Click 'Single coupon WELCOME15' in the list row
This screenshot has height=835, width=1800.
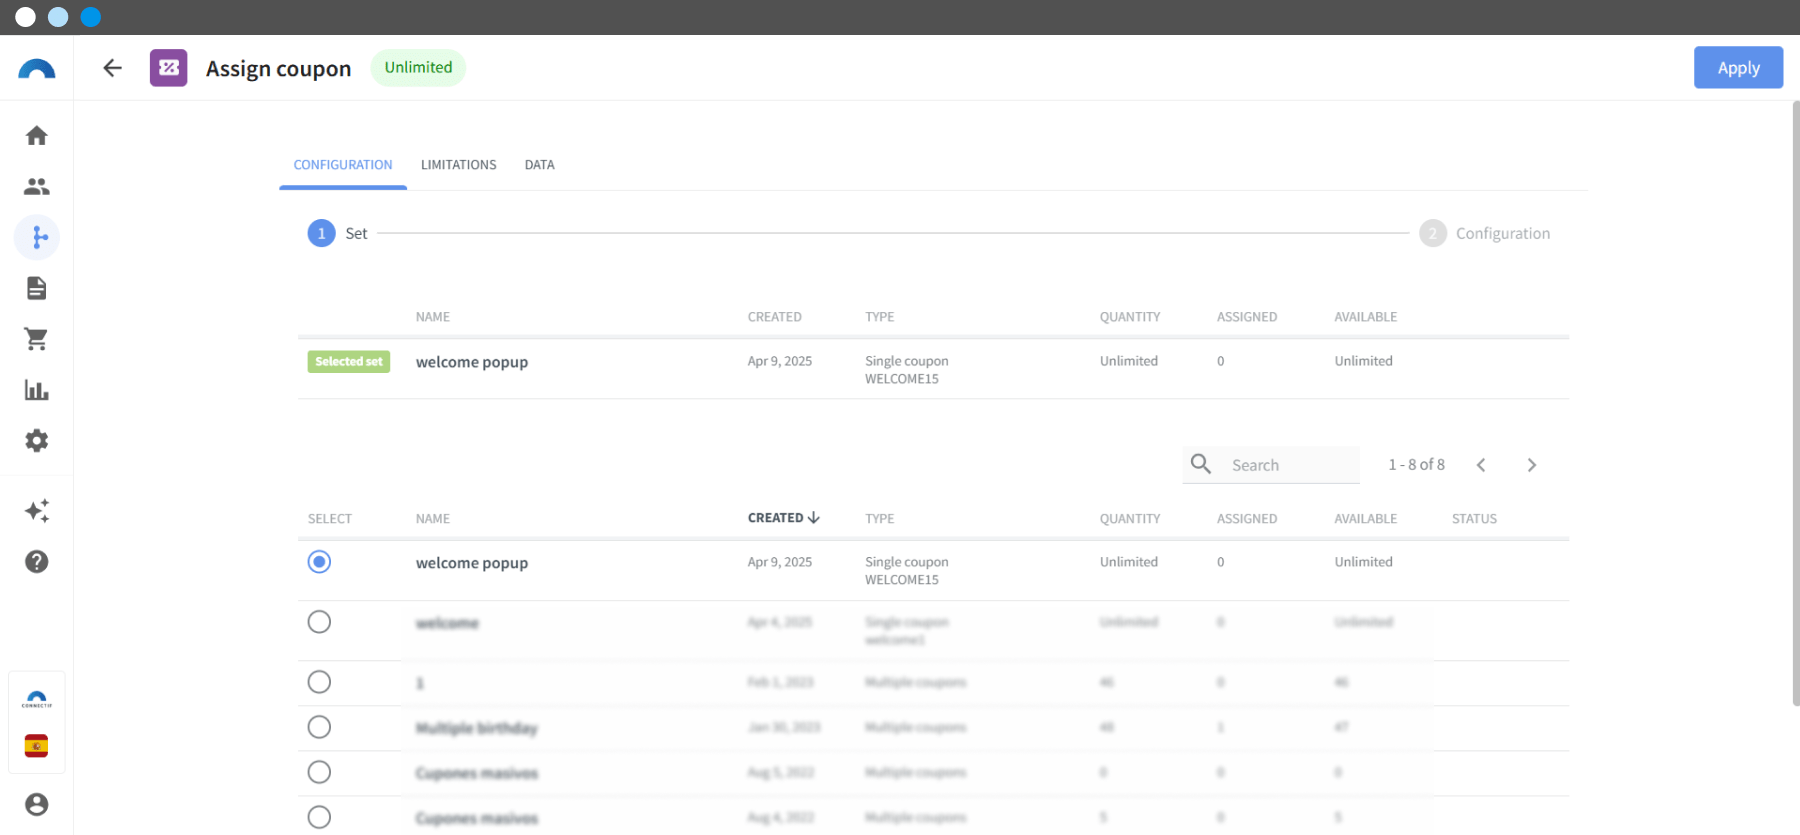click(x=907, y=571)
